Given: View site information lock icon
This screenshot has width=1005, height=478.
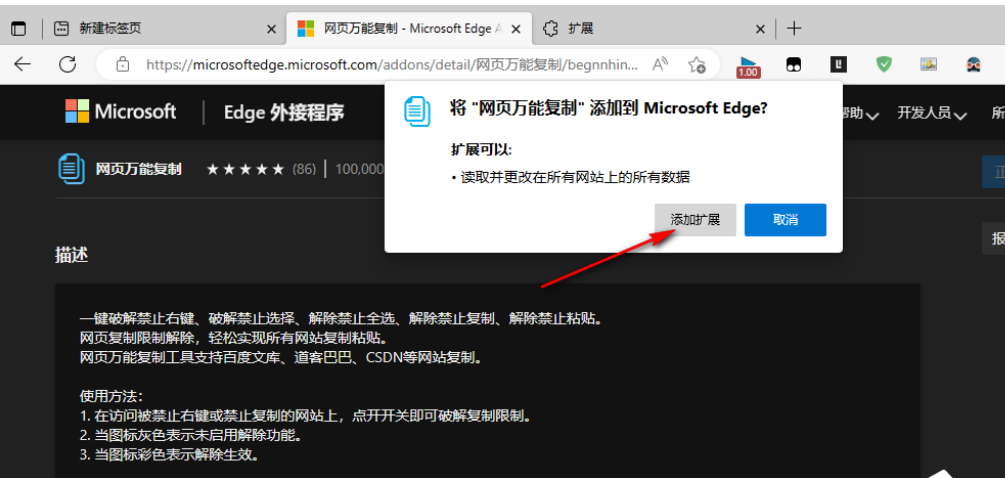Looking at the screenshot, I should point(122,64).
